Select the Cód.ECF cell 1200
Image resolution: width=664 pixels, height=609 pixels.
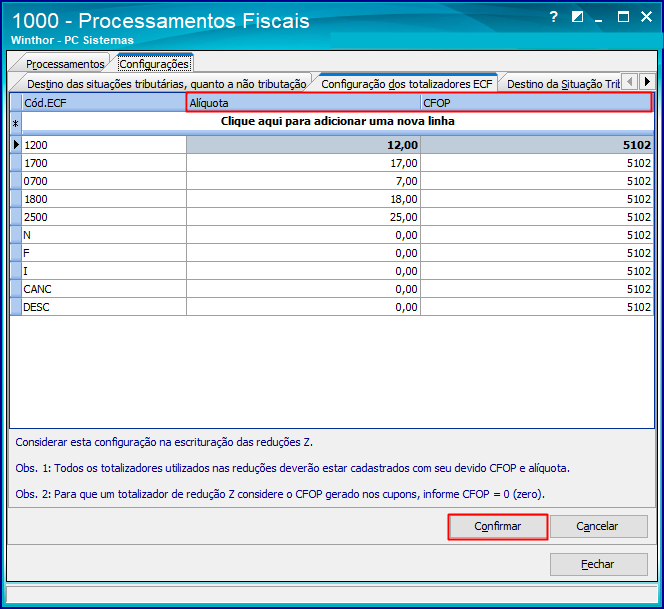104,145
